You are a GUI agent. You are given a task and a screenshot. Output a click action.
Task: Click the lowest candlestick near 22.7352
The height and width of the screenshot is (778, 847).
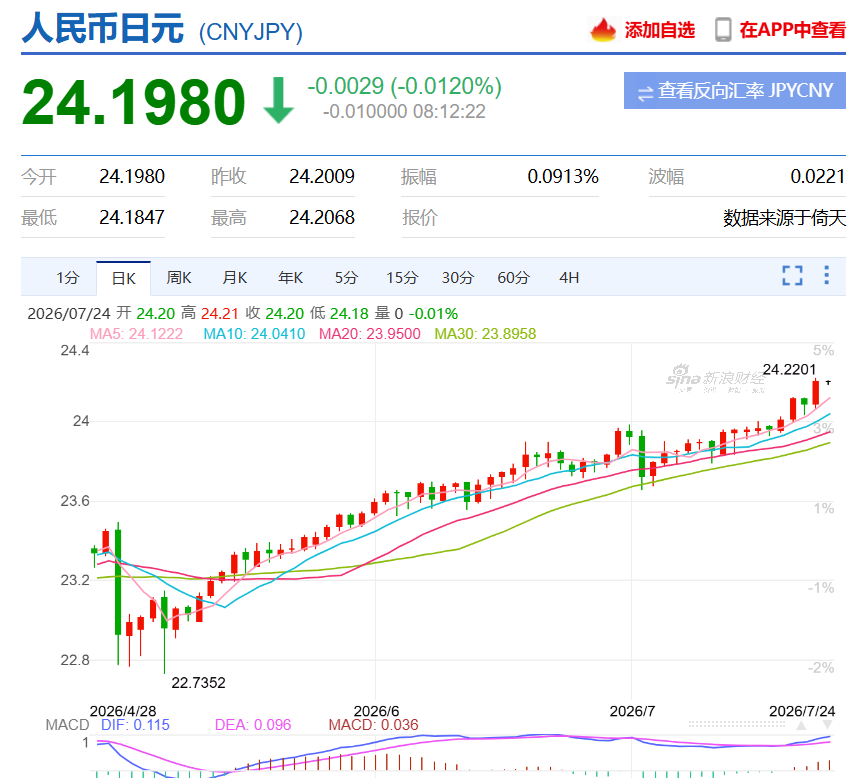pyautogui.click(x=164, y=632)
